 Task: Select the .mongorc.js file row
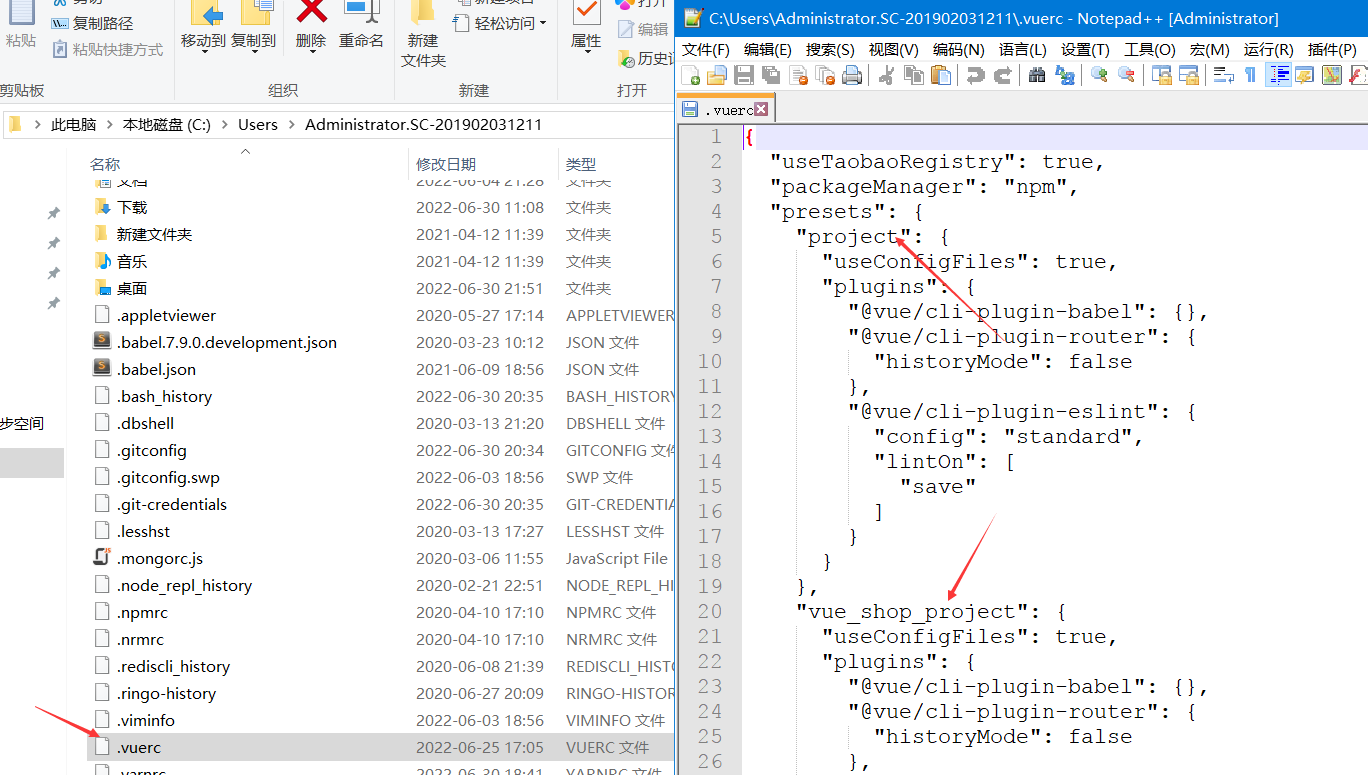(x=380, y=558)
